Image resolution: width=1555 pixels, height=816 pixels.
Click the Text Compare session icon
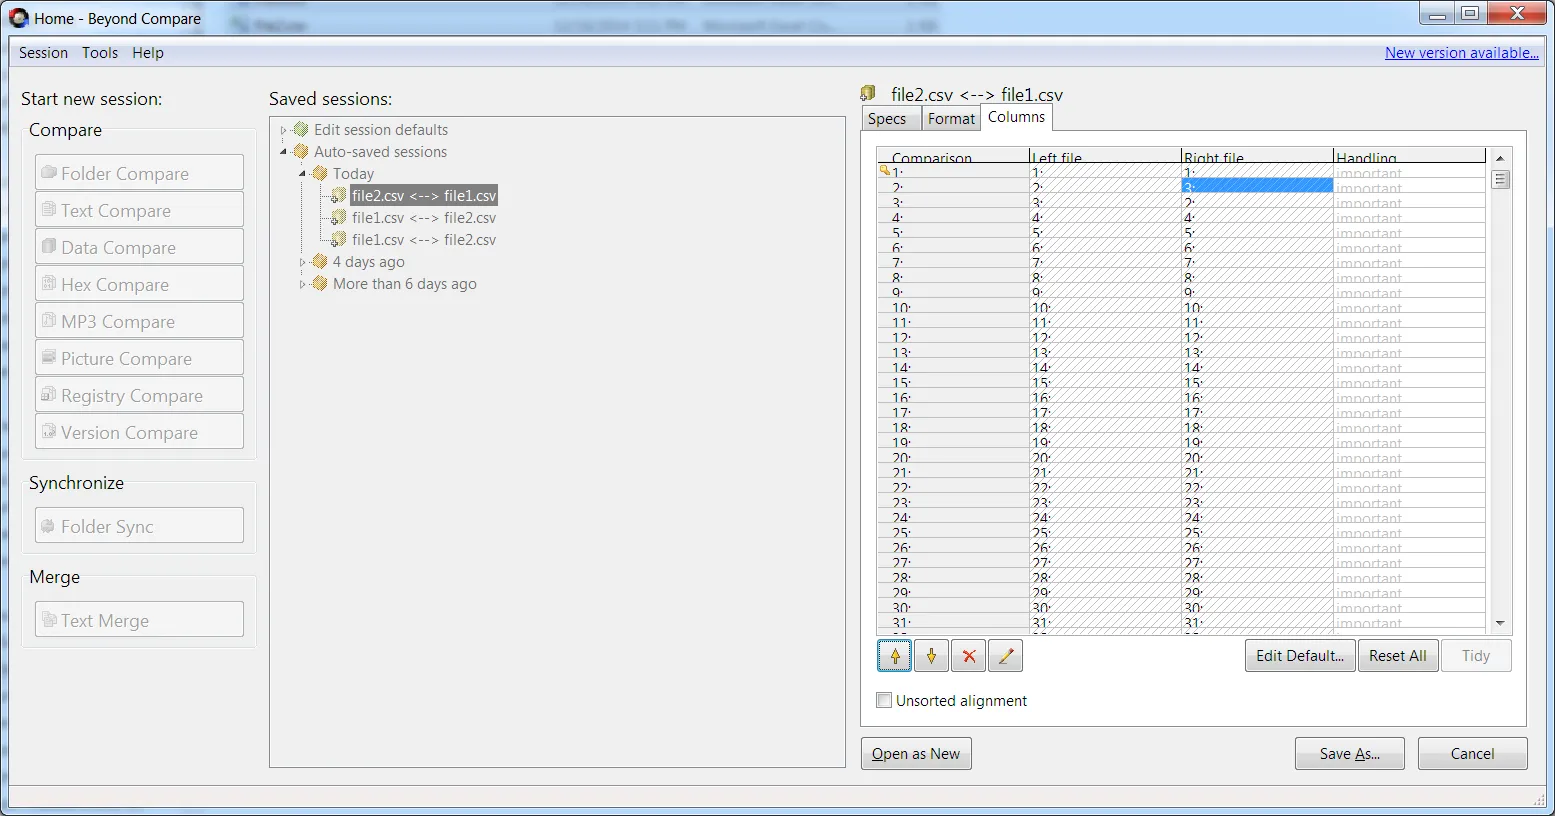[x=48, y=209]
